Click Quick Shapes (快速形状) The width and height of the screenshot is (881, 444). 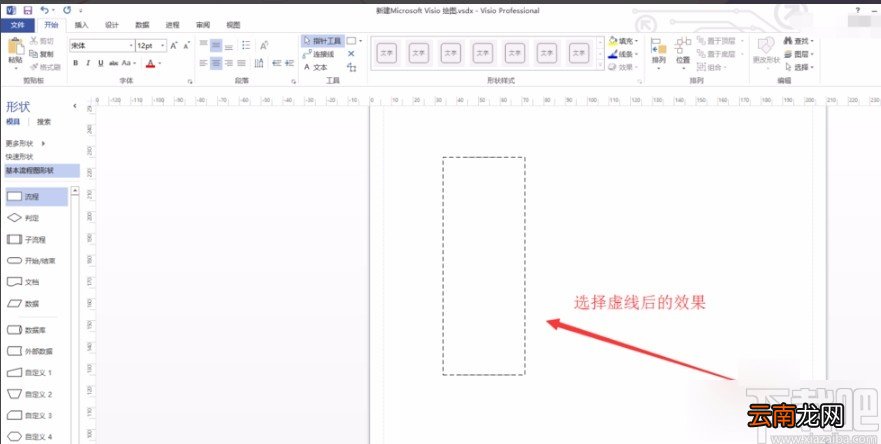[x=20, y=157]
